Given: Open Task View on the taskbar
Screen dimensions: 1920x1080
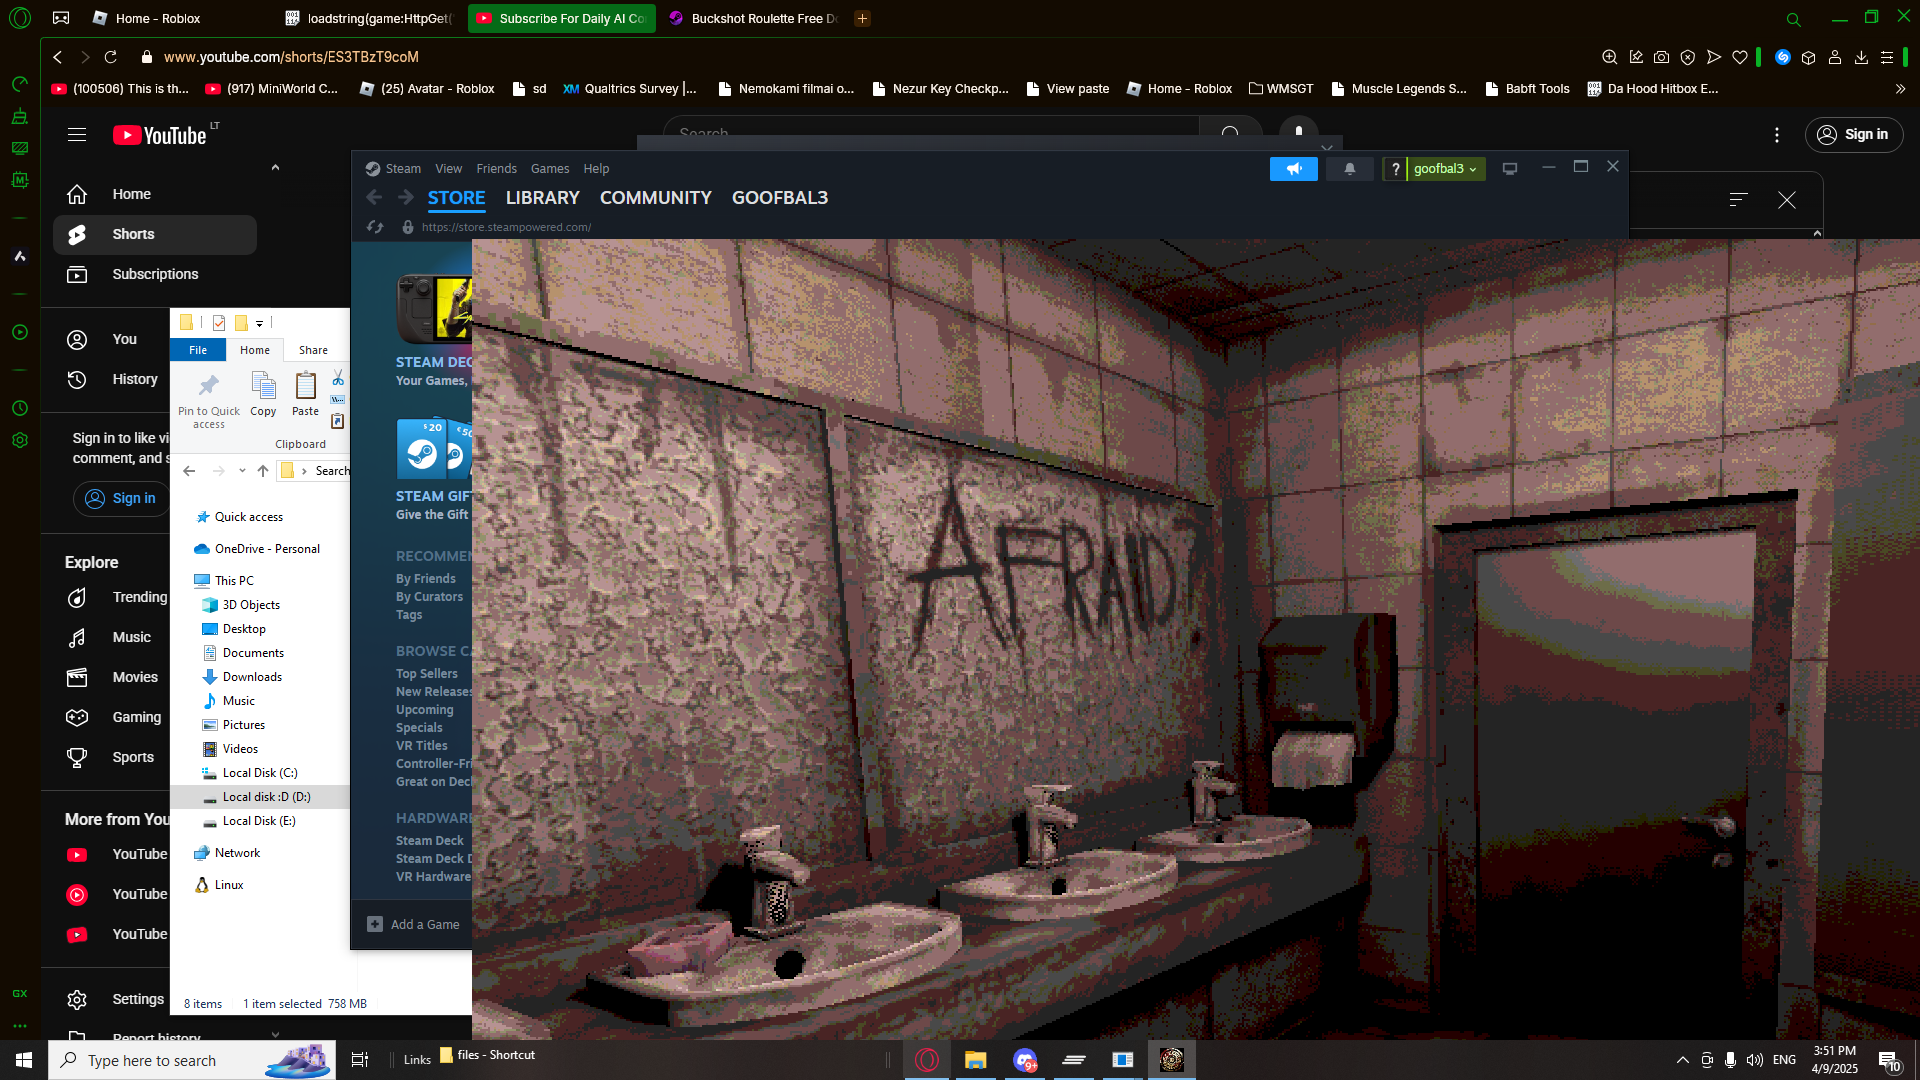Looking at the screenshot, I should tap(360, 1060).
